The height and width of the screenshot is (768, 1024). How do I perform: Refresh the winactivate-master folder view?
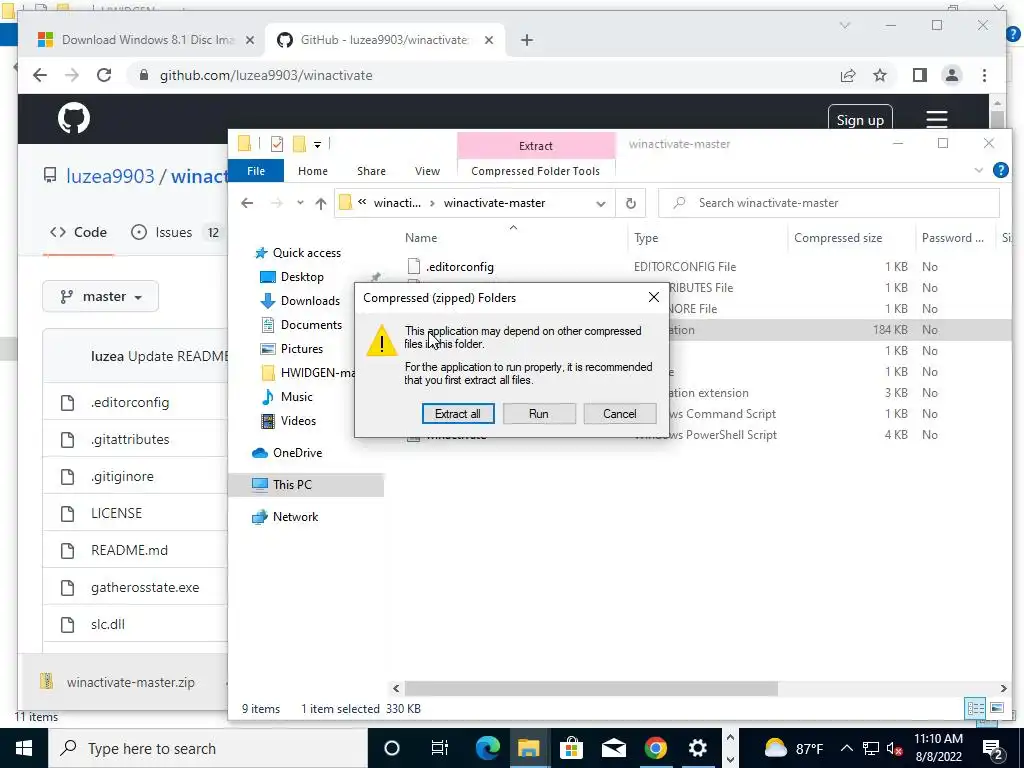630,203
